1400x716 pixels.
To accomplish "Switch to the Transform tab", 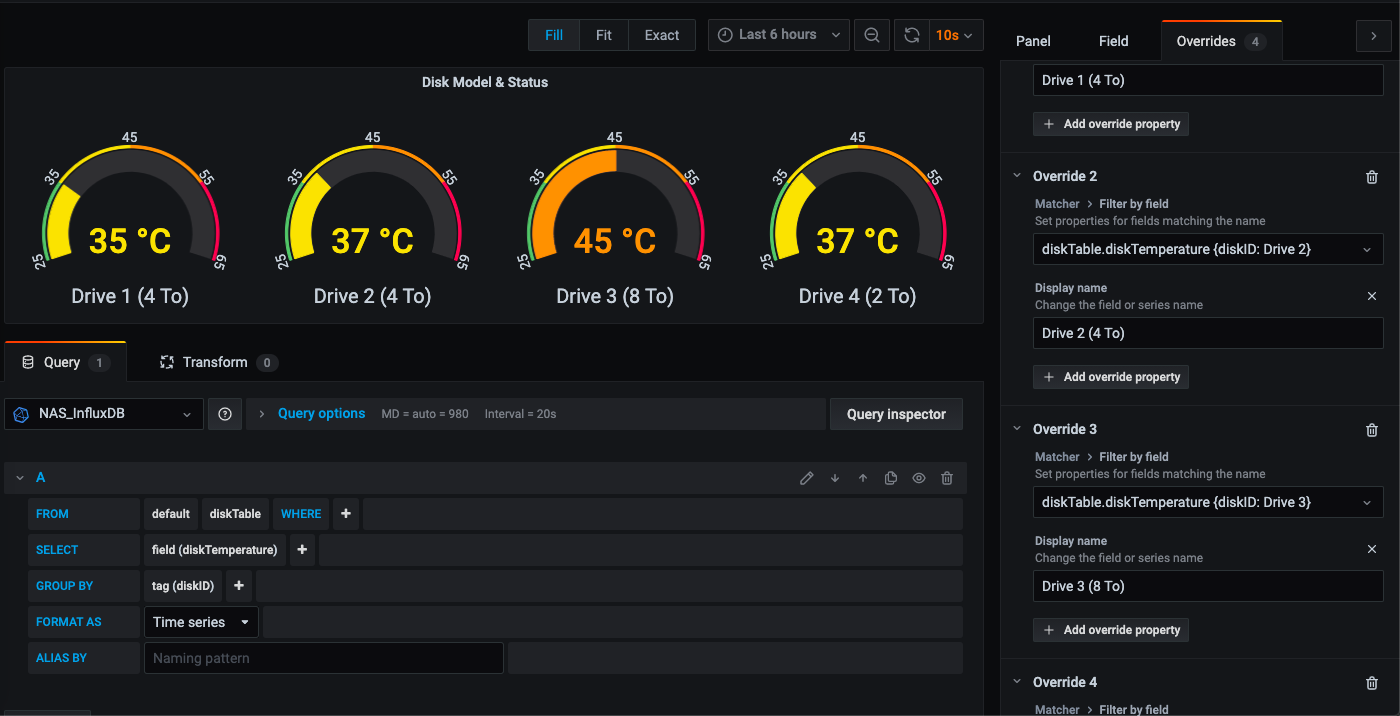I will click(x=215, y=362).
